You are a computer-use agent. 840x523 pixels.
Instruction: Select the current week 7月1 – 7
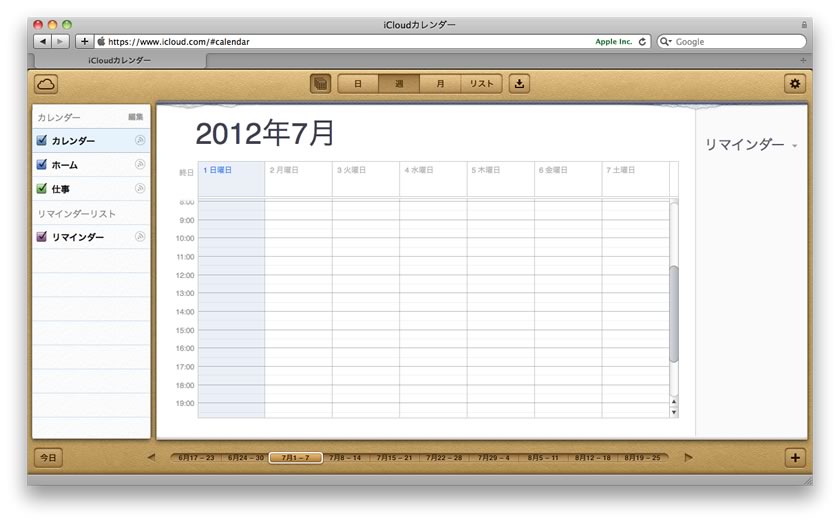296,458
